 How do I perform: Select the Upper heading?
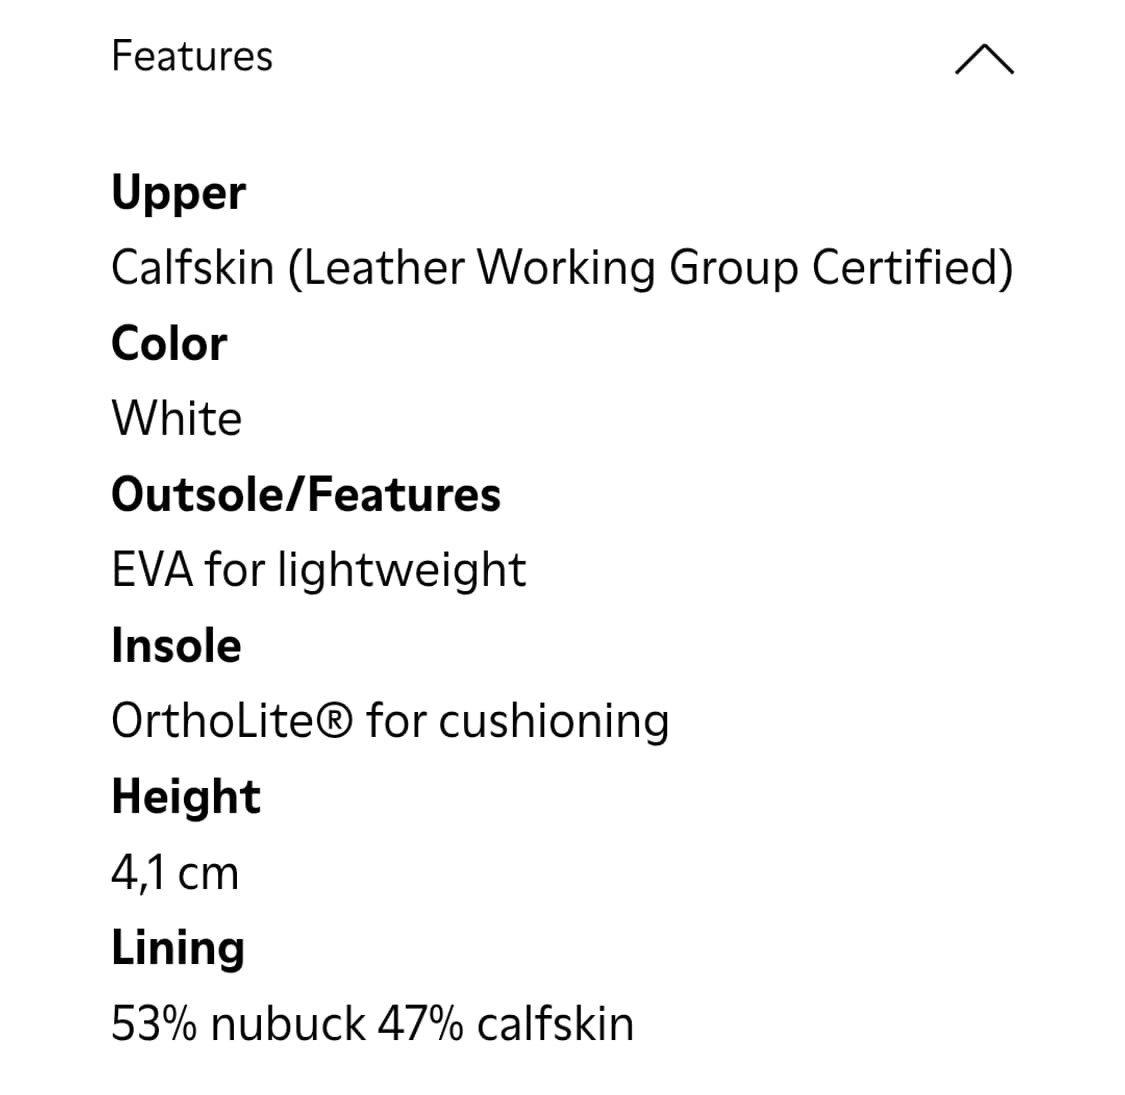178,193
